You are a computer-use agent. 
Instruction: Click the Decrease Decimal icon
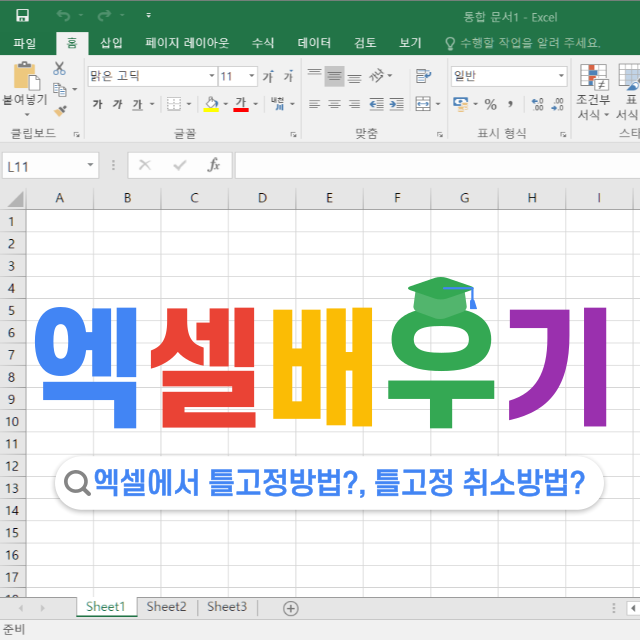[558, 104]
